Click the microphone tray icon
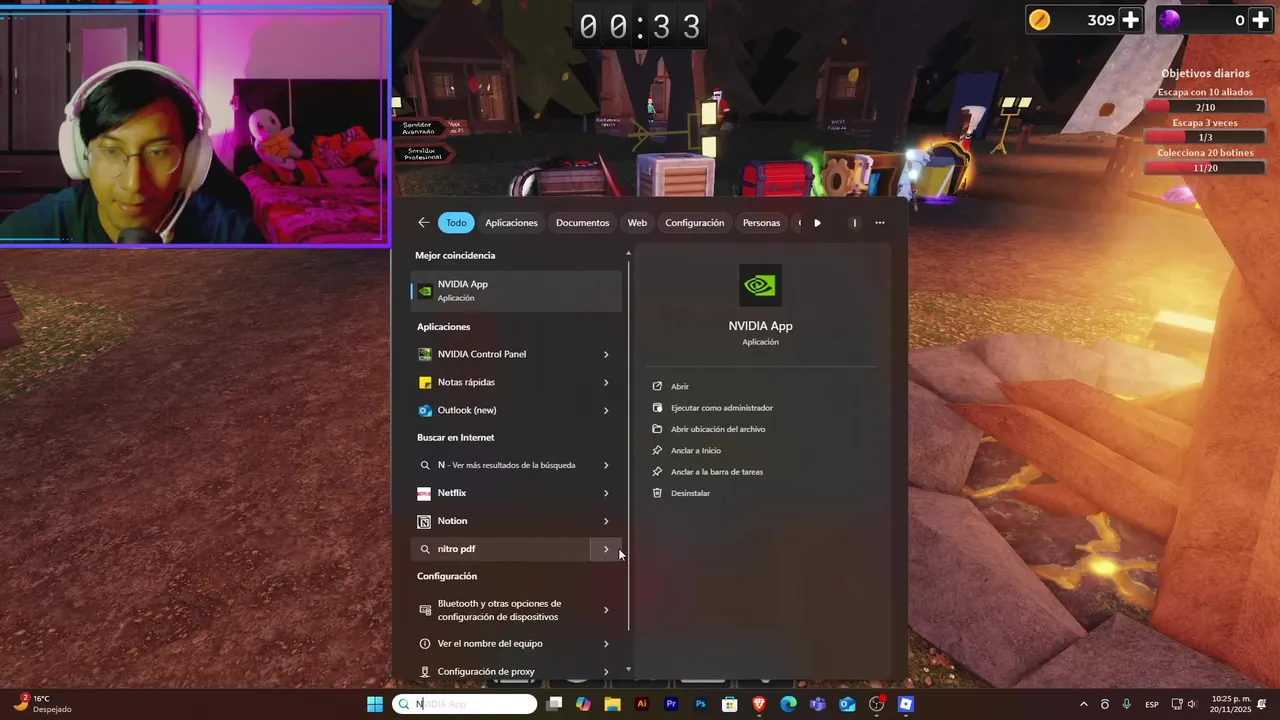This screenshot has height=720, width=1280. [1126, 704]
